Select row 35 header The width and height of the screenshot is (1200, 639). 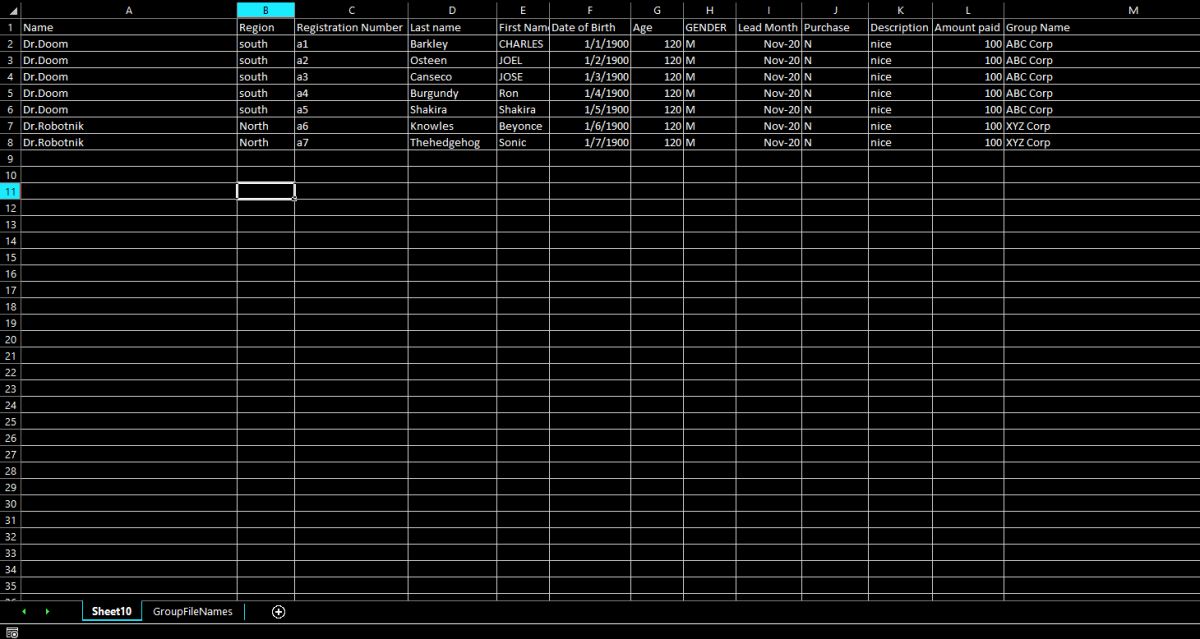(x=10, y=585)
